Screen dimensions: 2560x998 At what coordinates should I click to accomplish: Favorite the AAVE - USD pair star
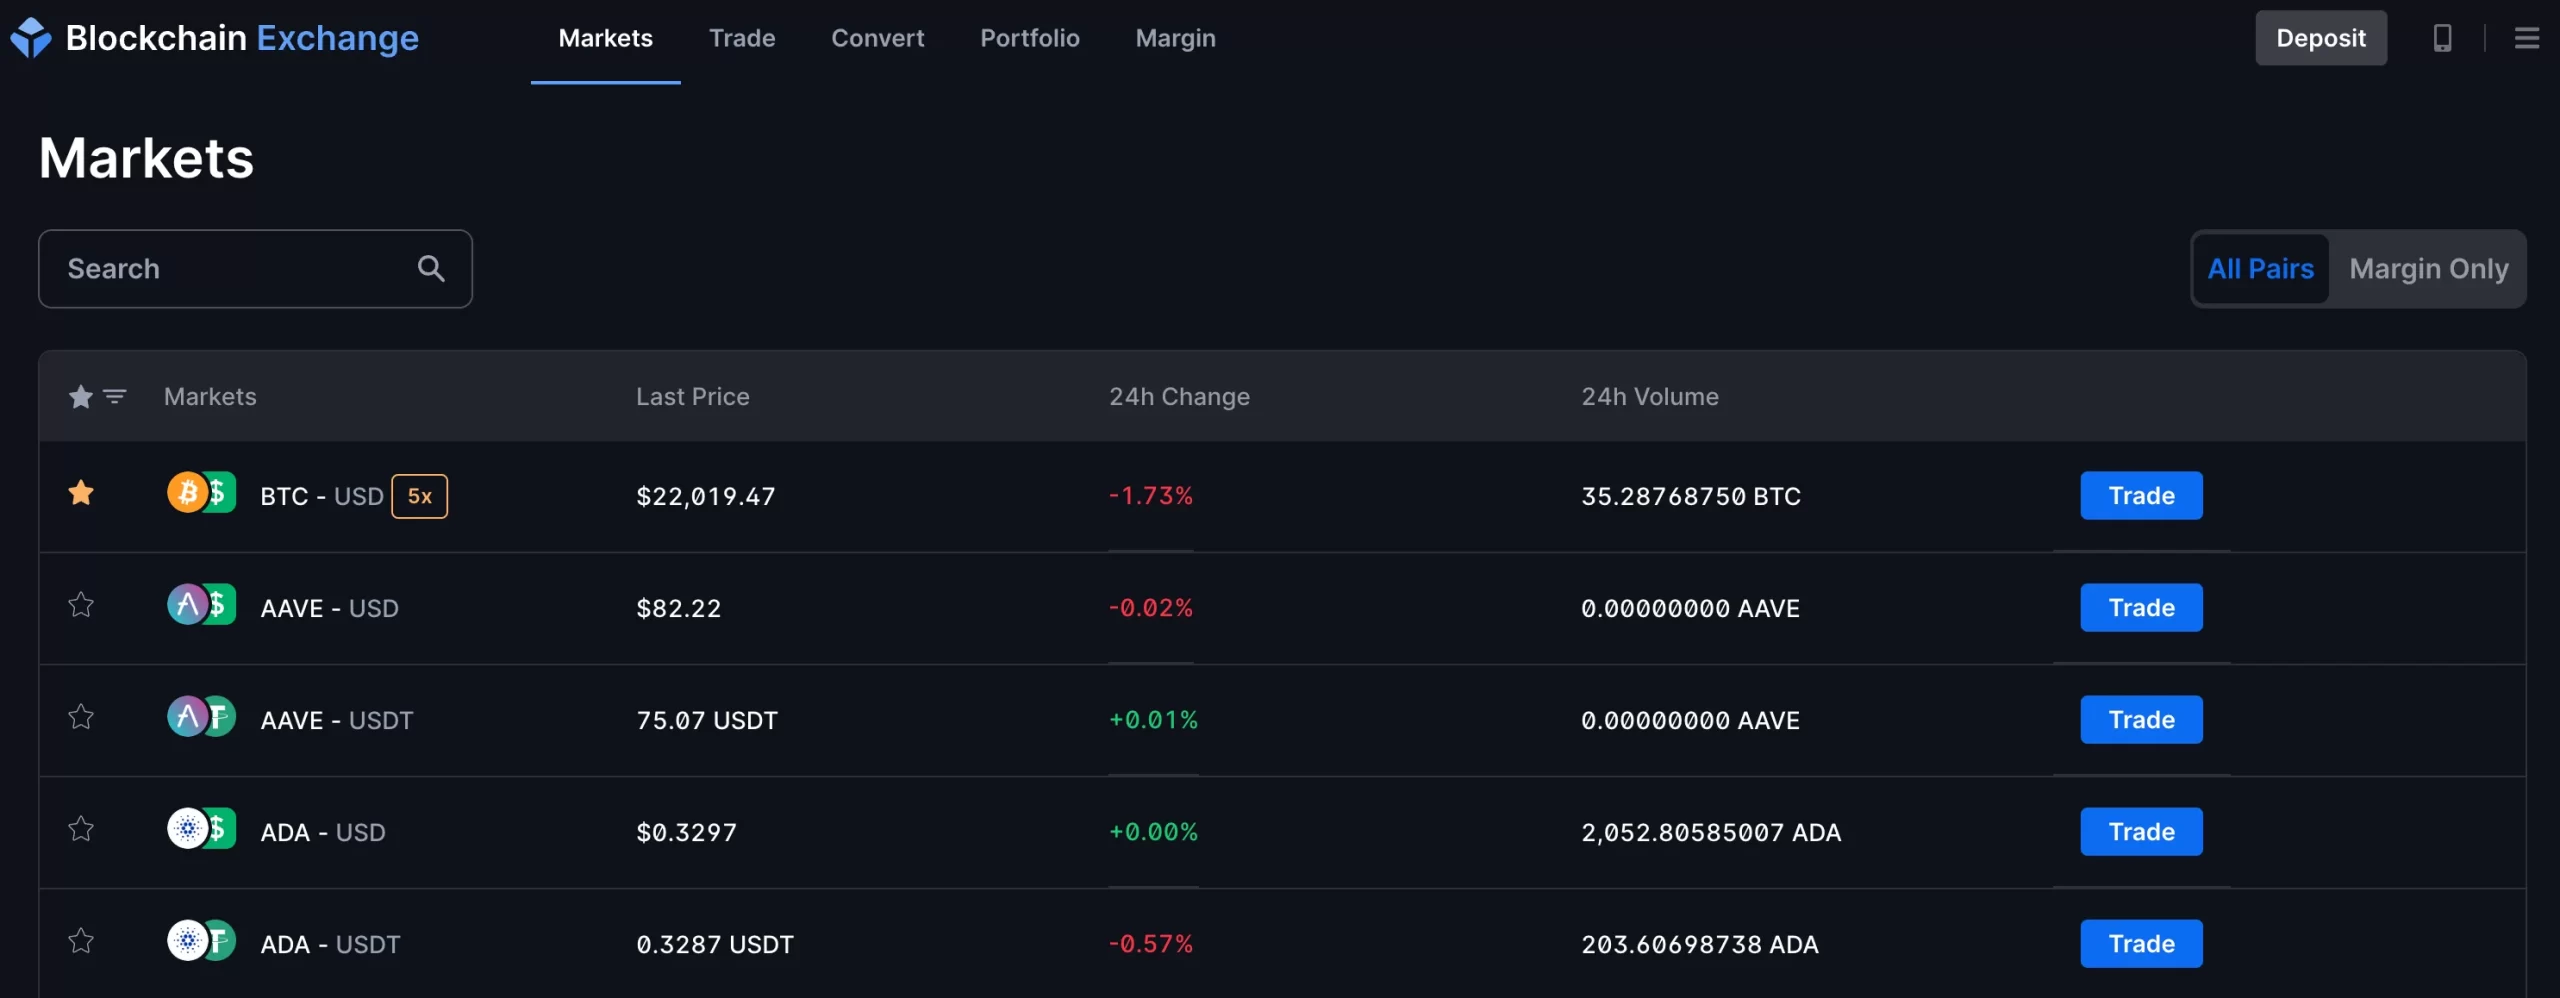coord(81,605)
